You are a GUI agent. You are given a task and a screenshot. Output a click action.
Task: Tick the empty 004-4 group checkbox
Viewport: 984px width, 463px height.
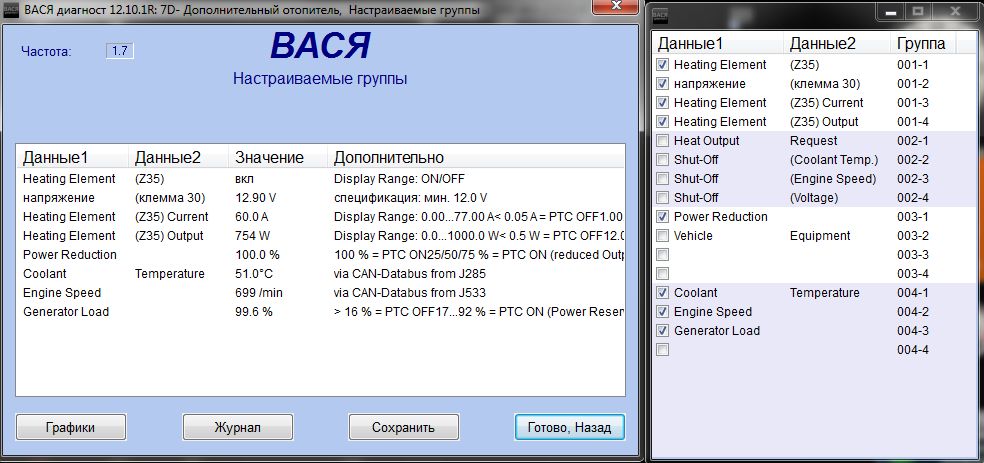662,350
